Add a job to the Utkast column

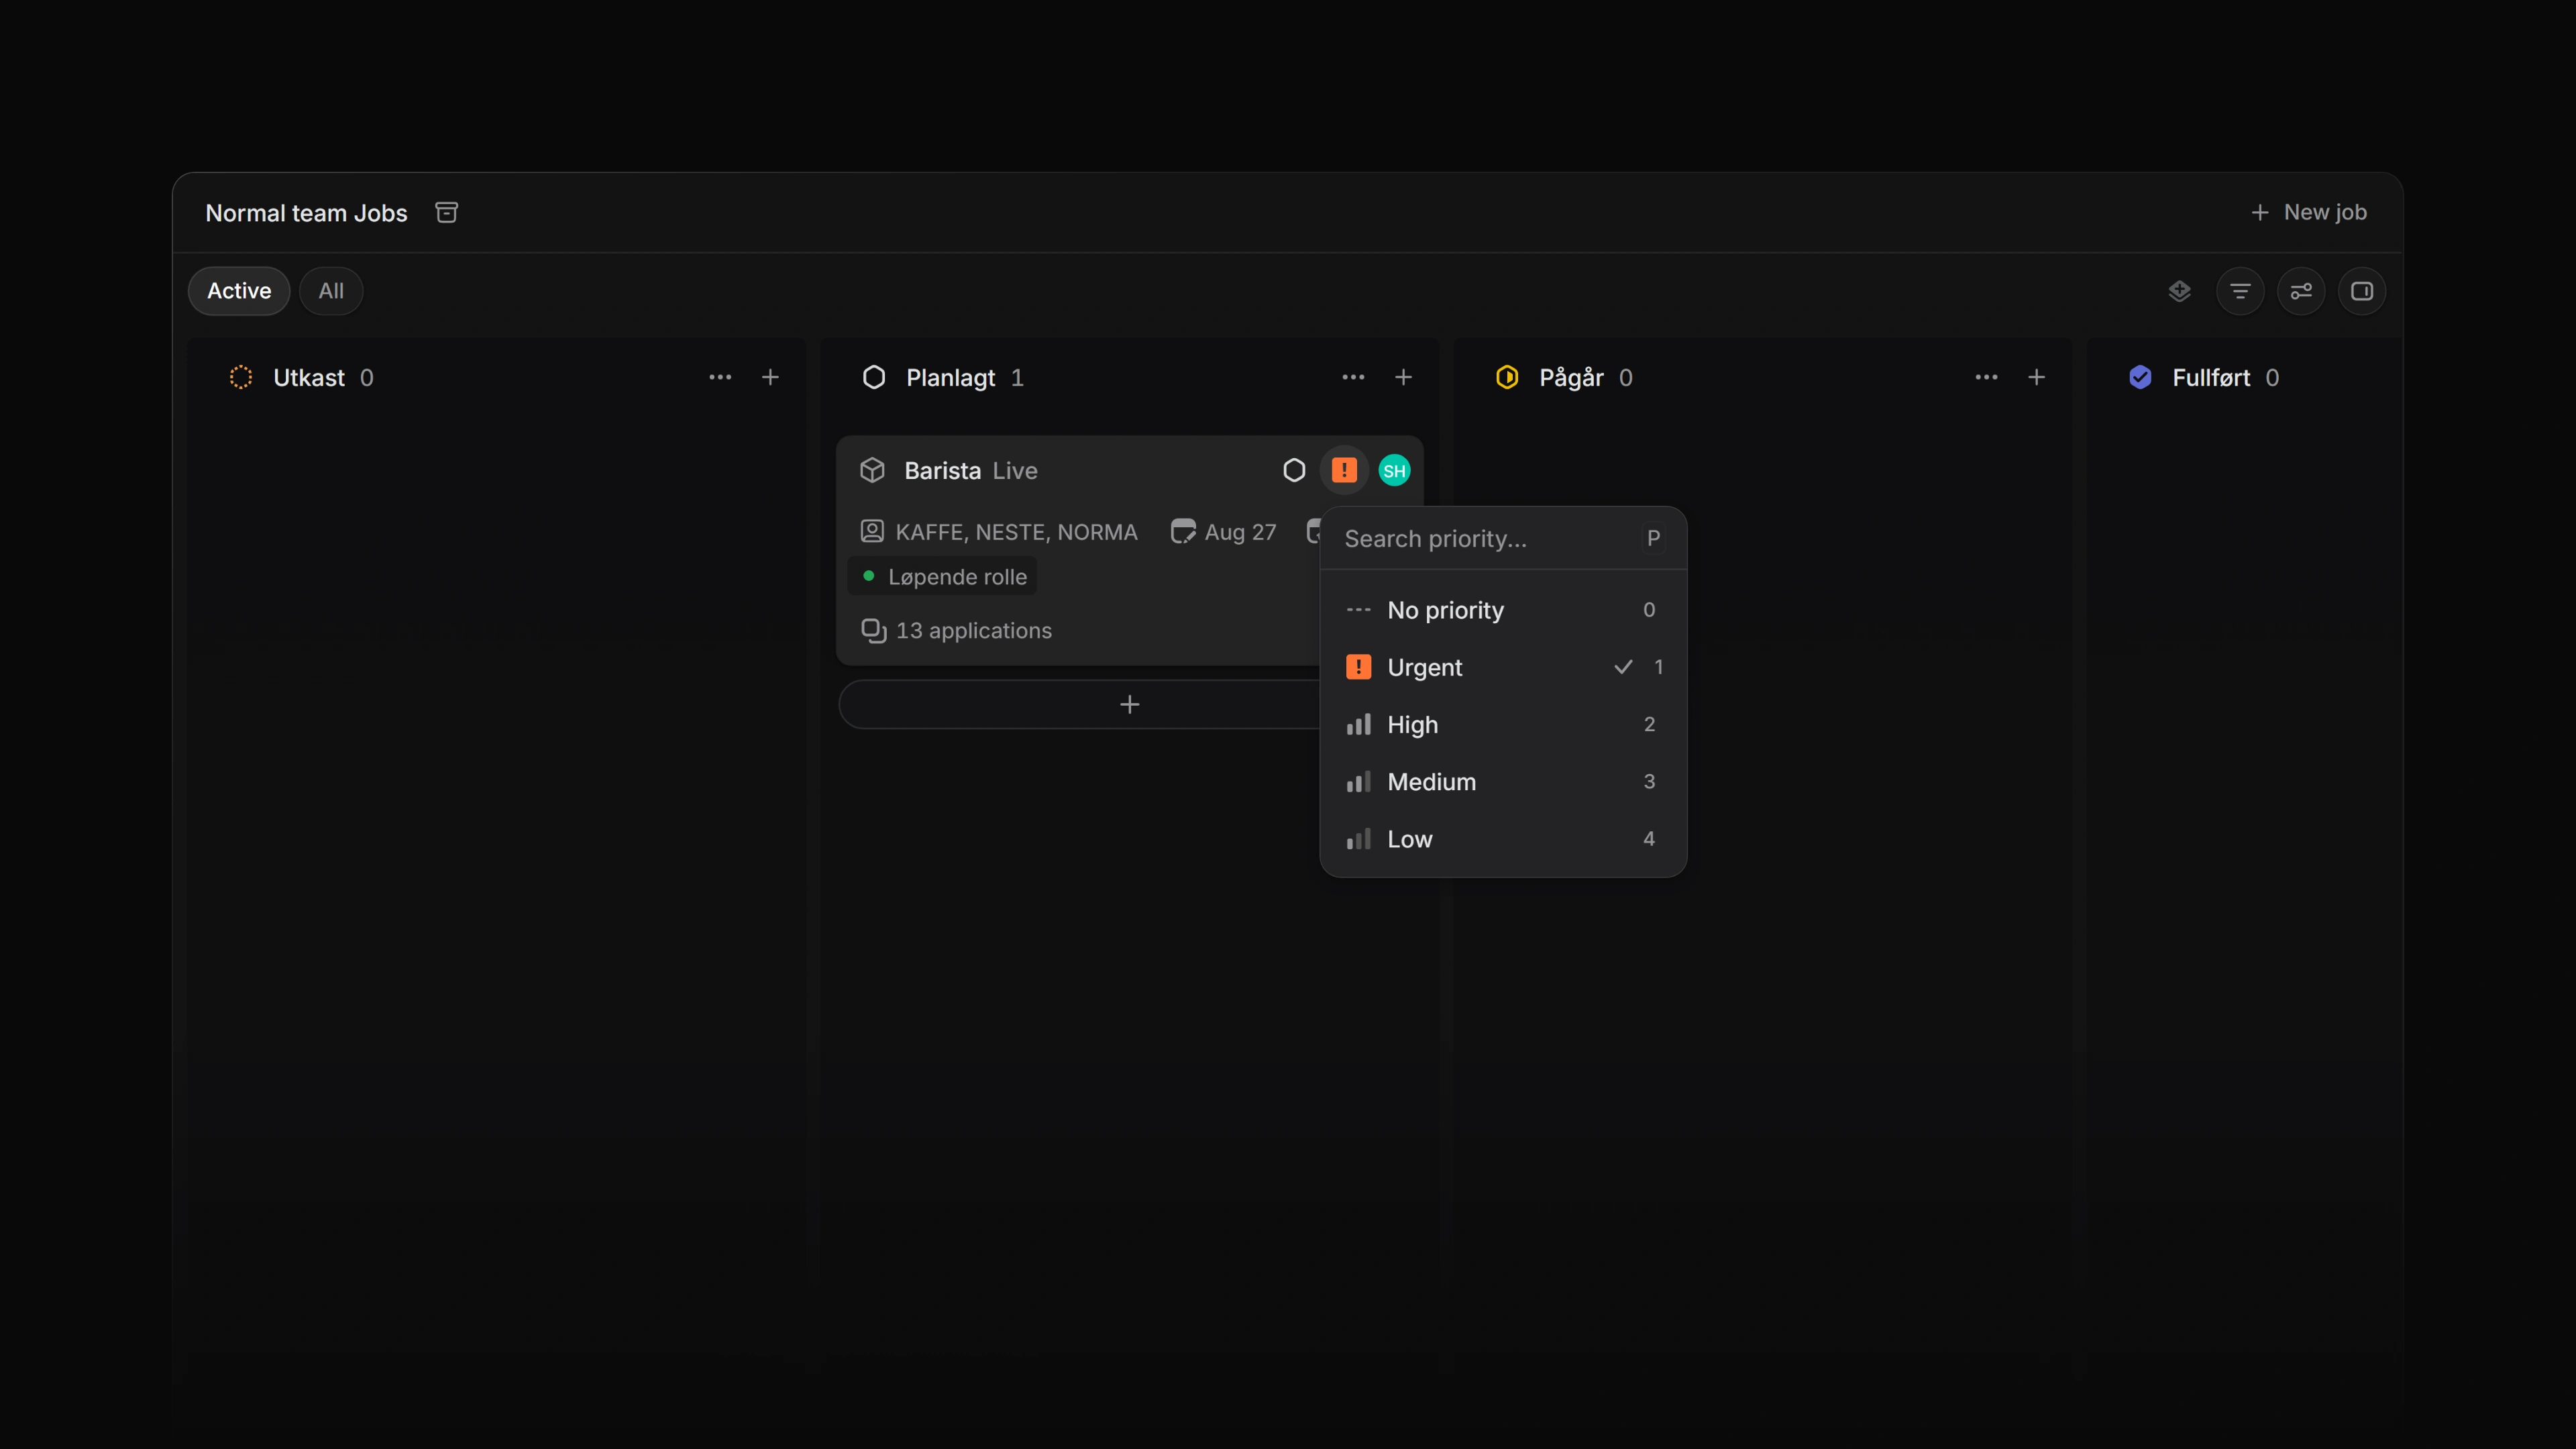tap(770, 377)
